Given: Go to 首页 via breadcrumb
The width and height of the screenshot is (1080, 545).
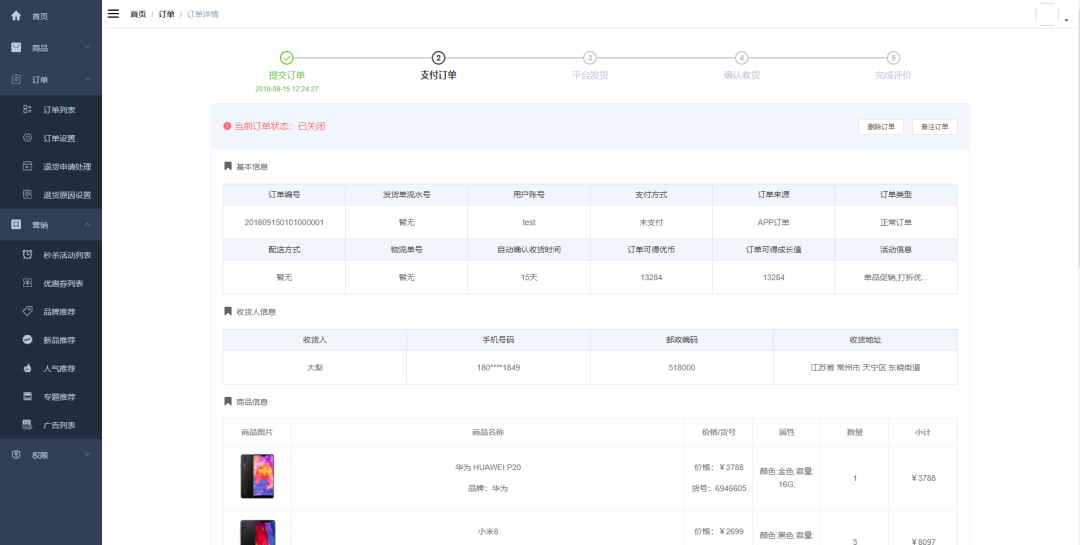Looking at the screenshot, I should tap(138, 14).
